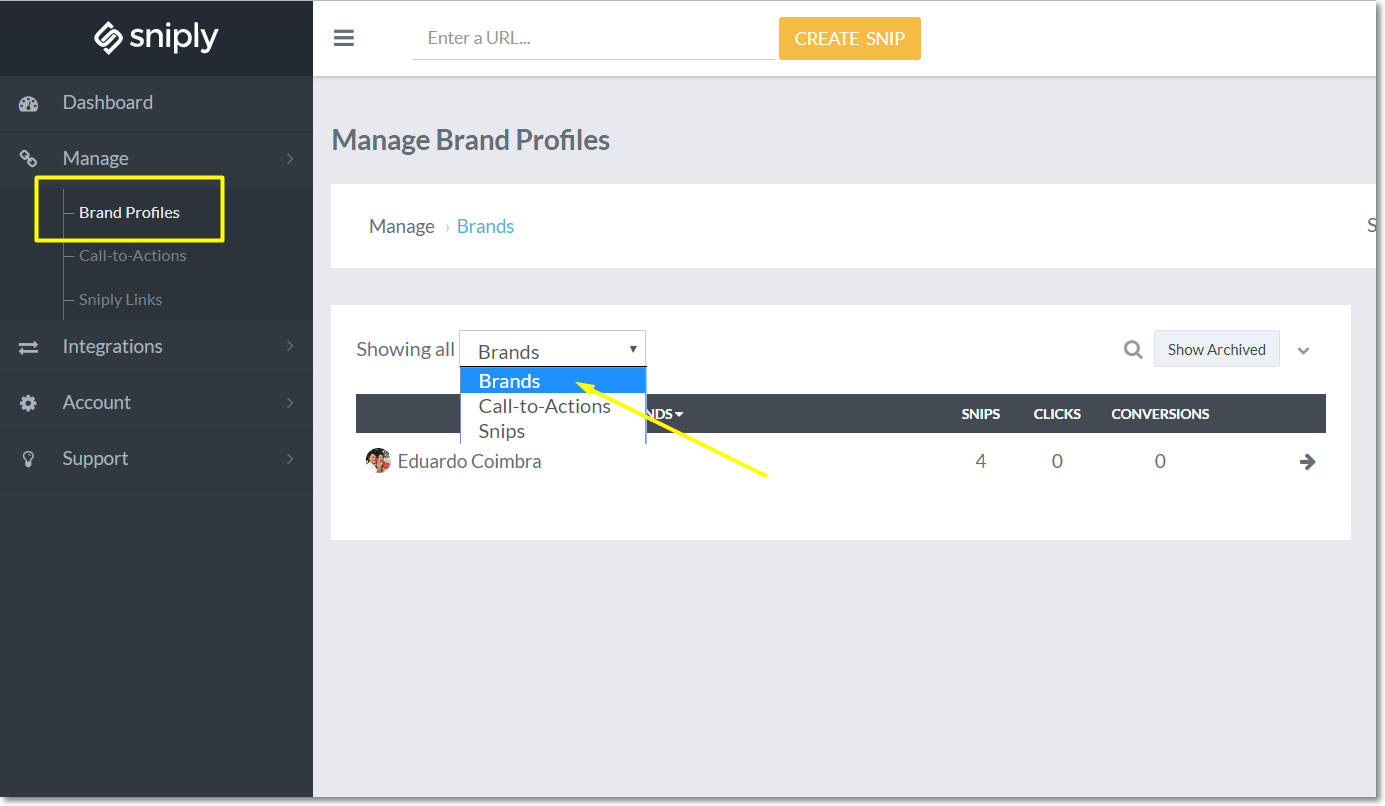The height and width of the screenshot is (806, 1385).
Task: Go to Sniply Links submenu
Action: coord(120,300)
